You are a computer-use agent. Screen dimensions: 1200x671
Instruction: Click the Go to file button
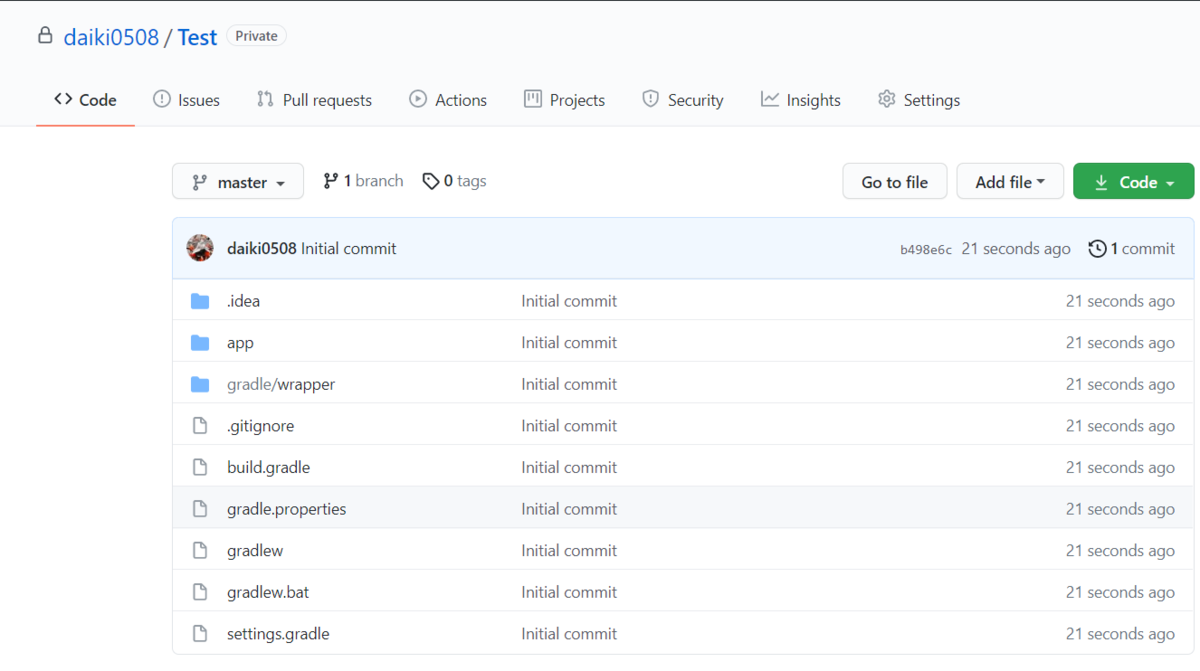tap(895, 181)
